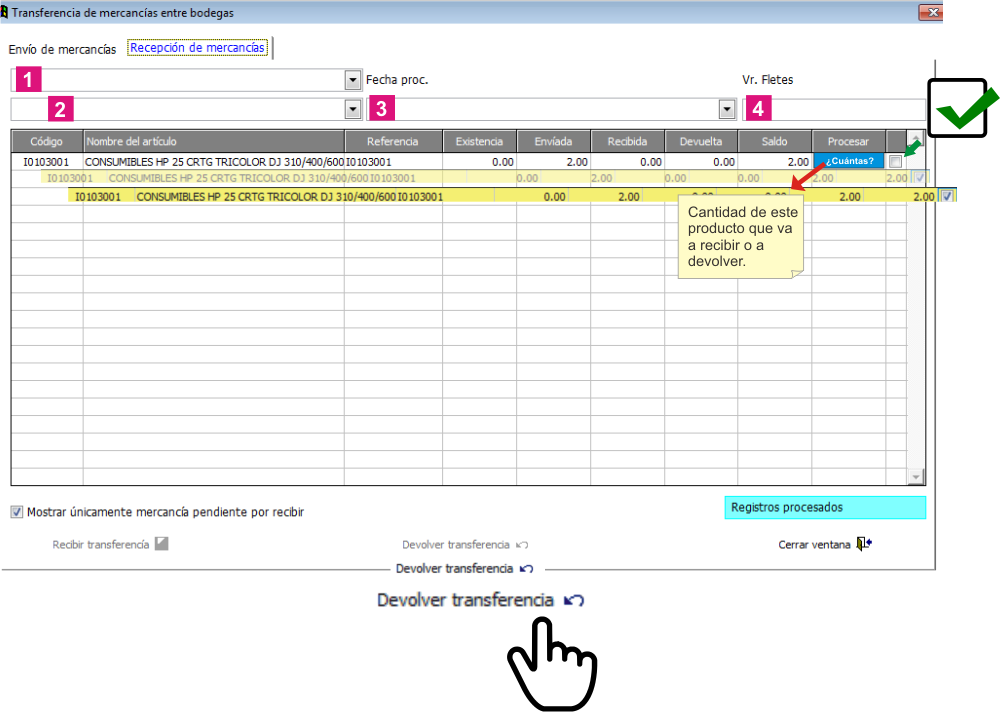This screenshot has width=1000, height=712.
Task: Click the Registros procesados cyan legend
Action: (825, 508)
